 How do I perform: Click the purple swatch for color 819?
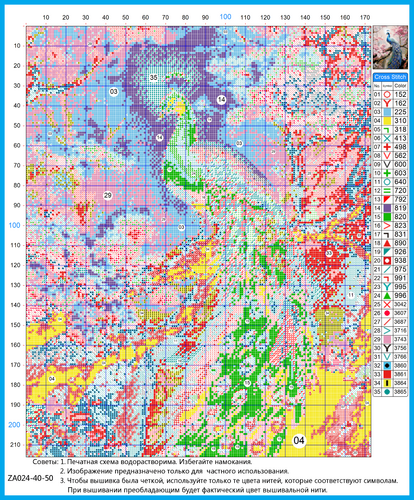(387, 208)
